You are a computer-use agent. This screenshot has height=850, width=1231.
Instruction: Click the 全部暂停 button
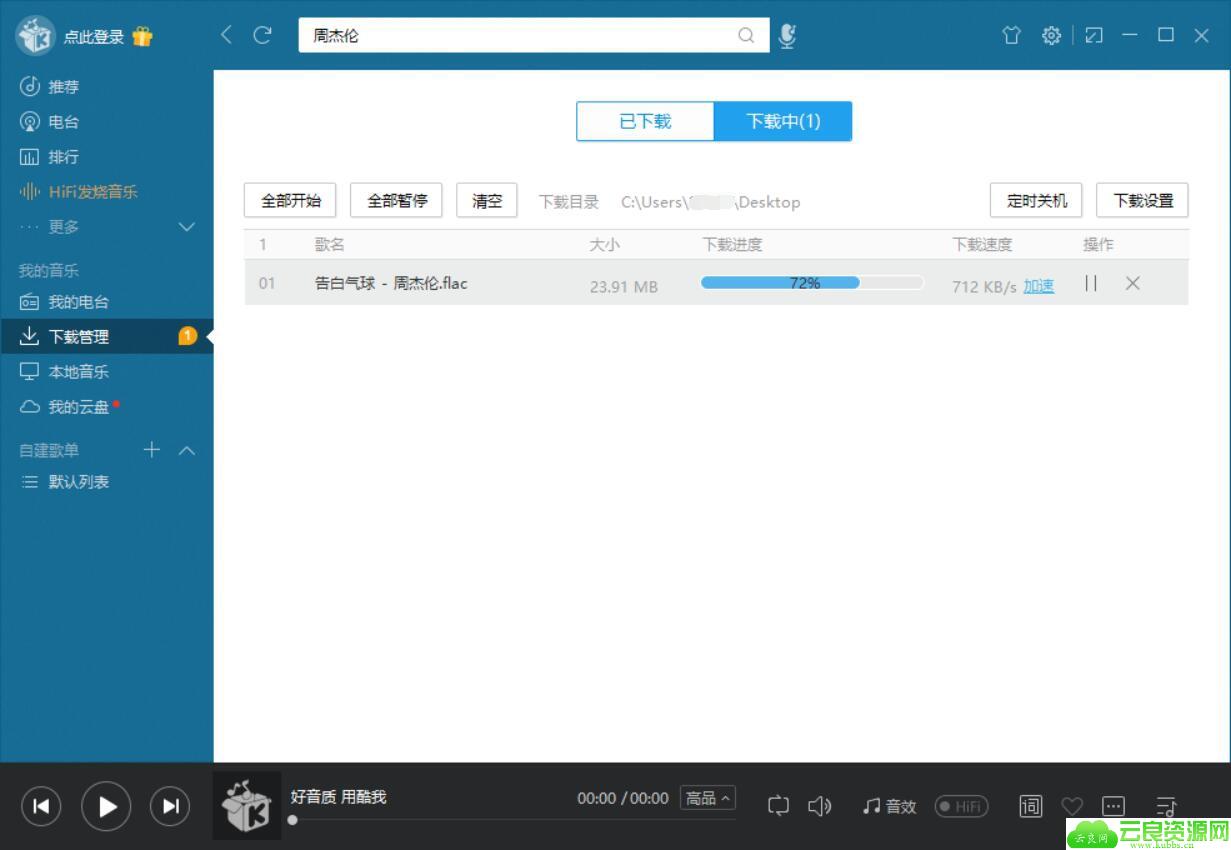pyautogui.click(x=397, y=200)
